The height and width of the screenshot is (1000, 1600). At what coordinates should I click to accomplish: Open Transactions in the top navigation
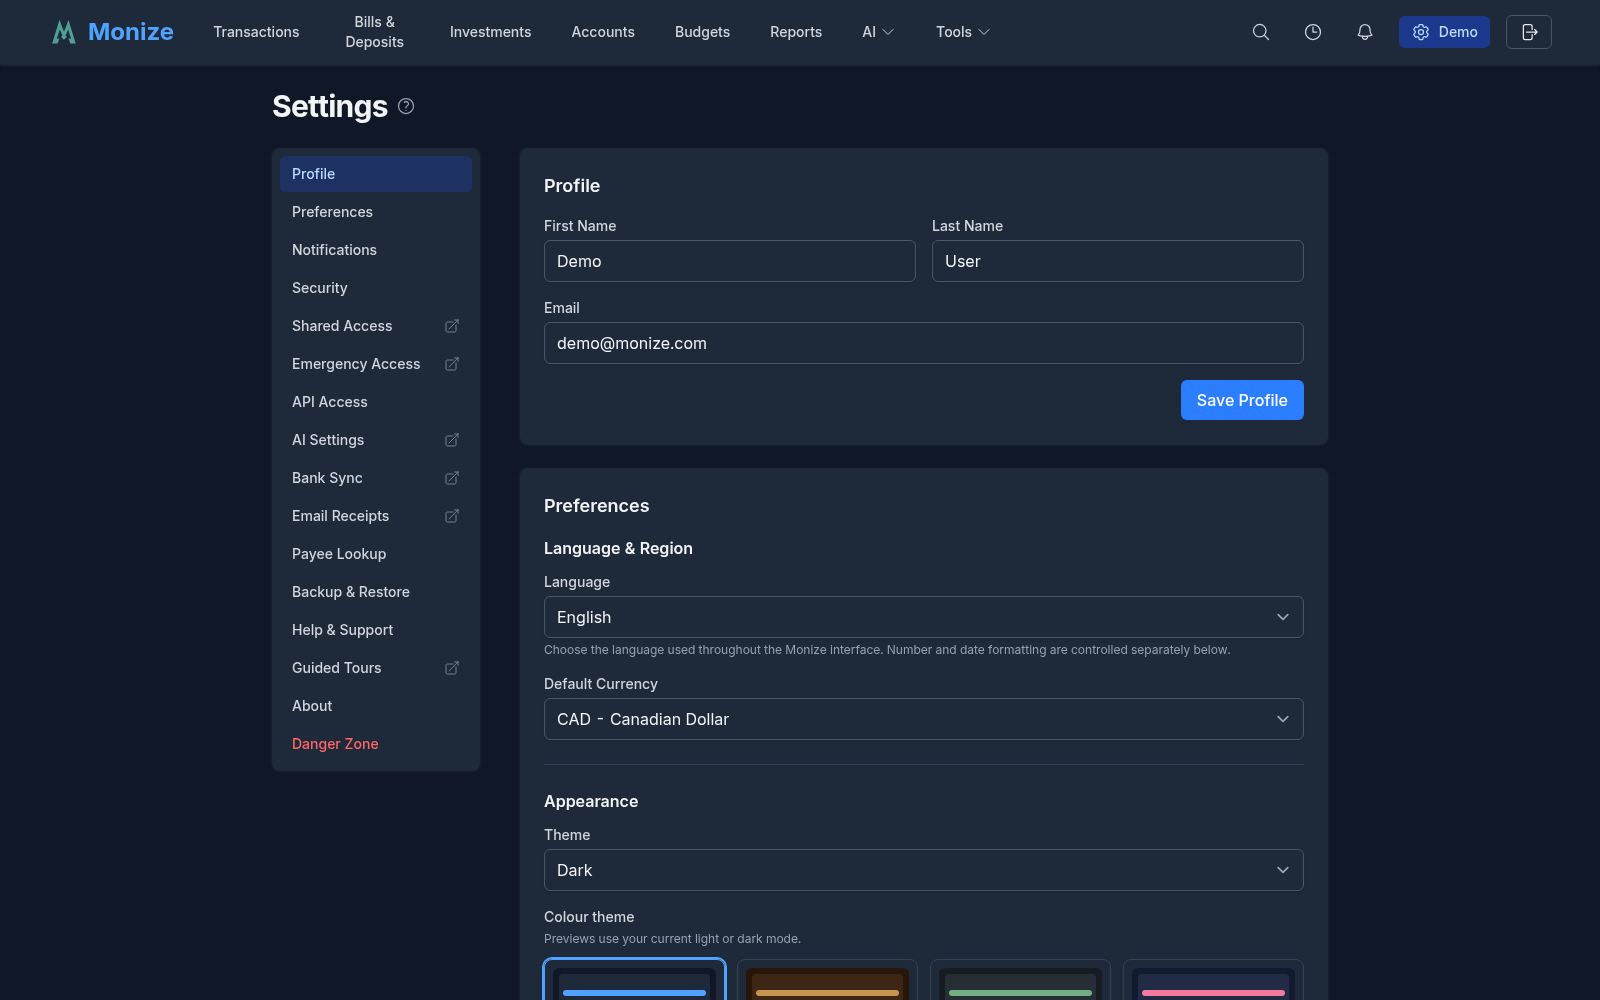point(256,32)
